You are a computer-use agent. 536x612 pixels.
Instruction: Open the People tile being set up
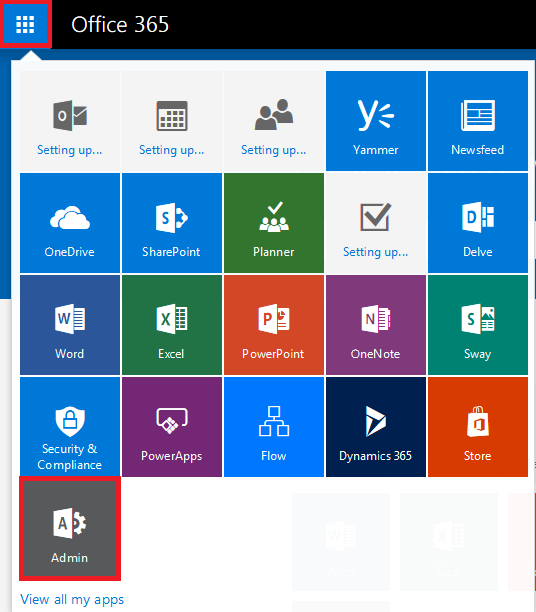pos(274,121)
